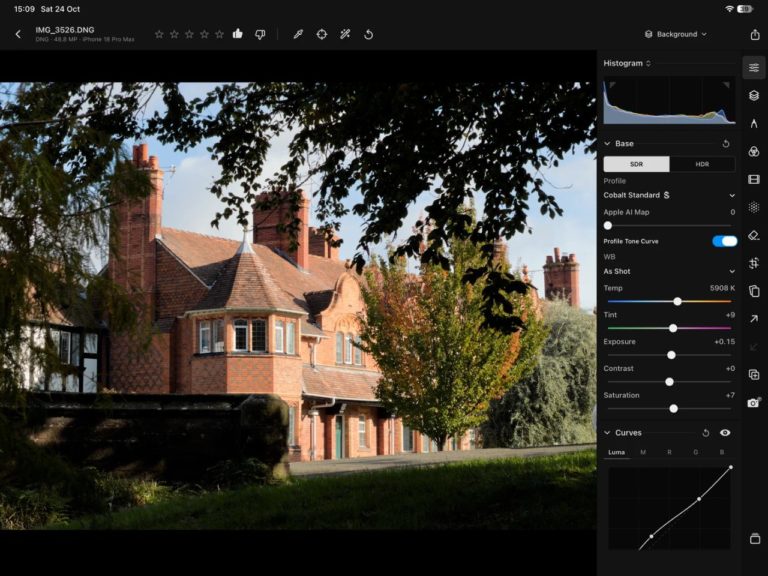Viewport: 768px width, 576px height.
Task: Click the battery indicator in the status bar
Action: [745, 9]
